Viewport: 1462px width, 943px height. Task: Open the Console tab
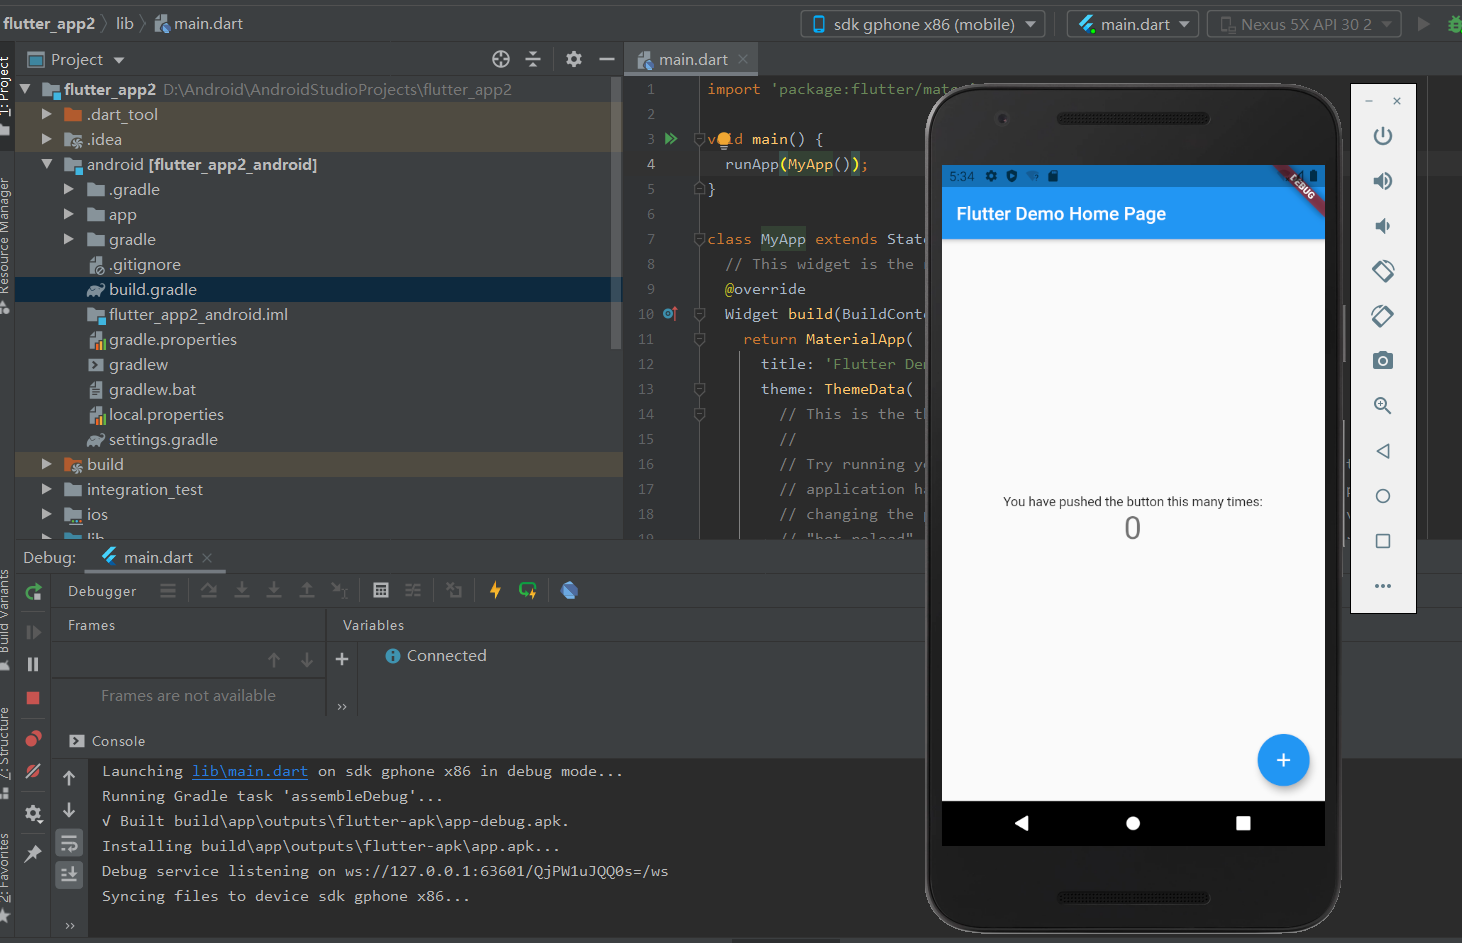point(107,741)
